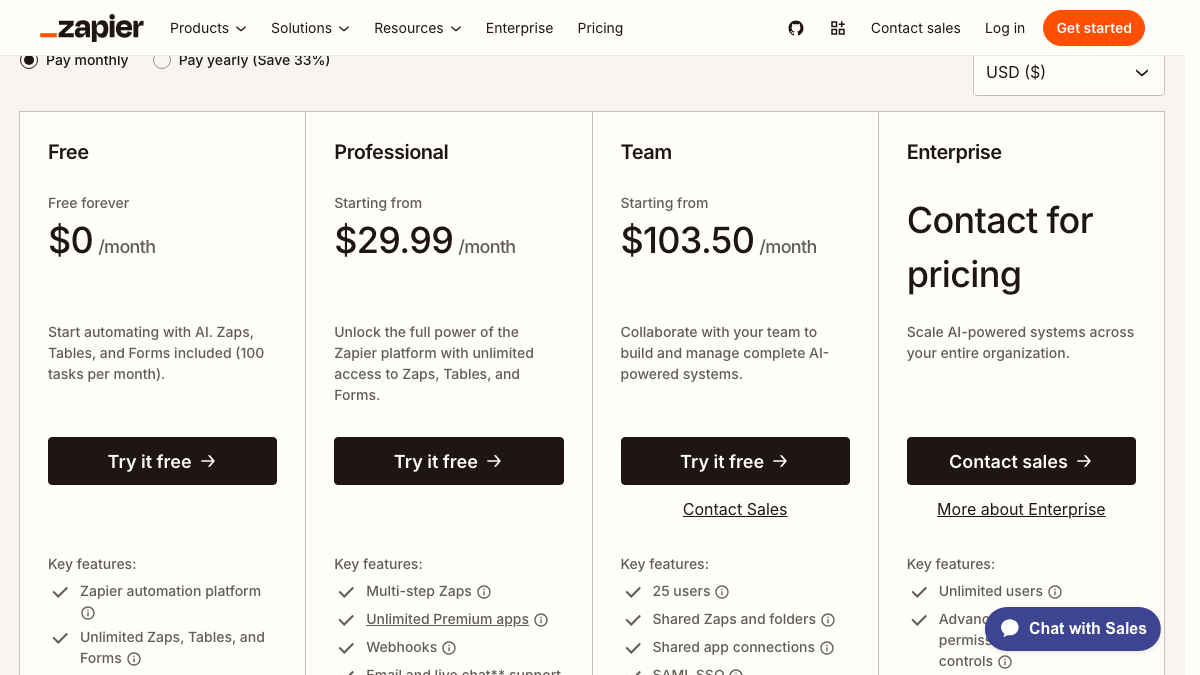This screenshot has height=675, width=1200.
Task: Open the apps grid icon in header
Action: pos(838,28)
